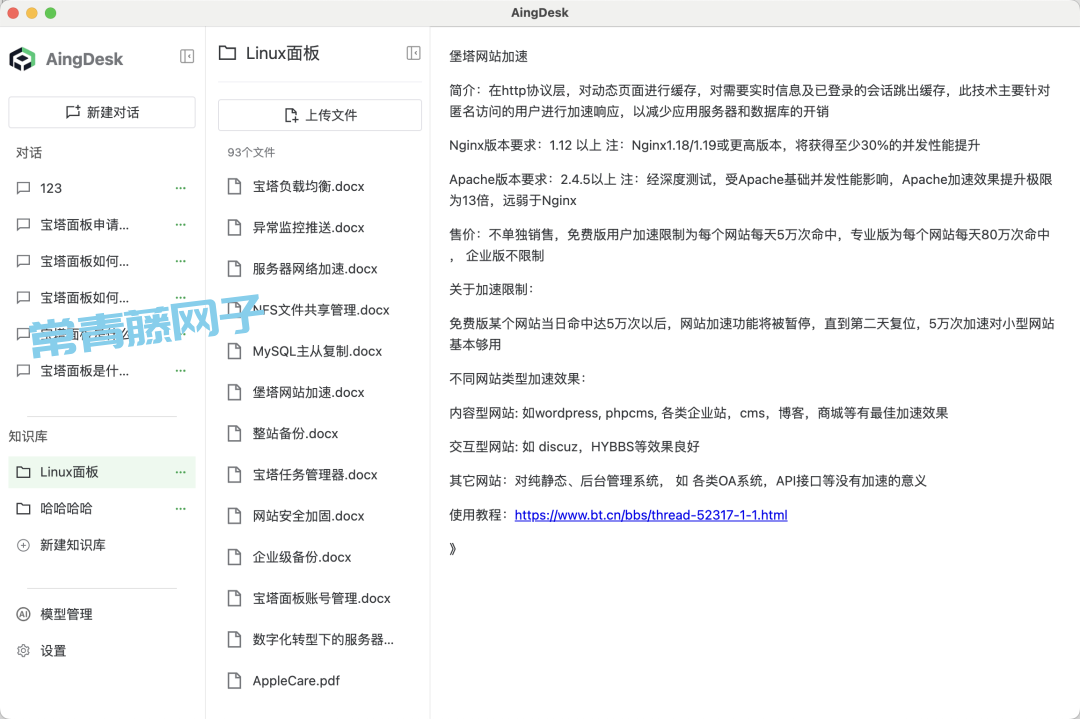The width and height of the screenshot is (1080, 719).
Task: Open options menu for the 123 conversation
Action: 180,188
